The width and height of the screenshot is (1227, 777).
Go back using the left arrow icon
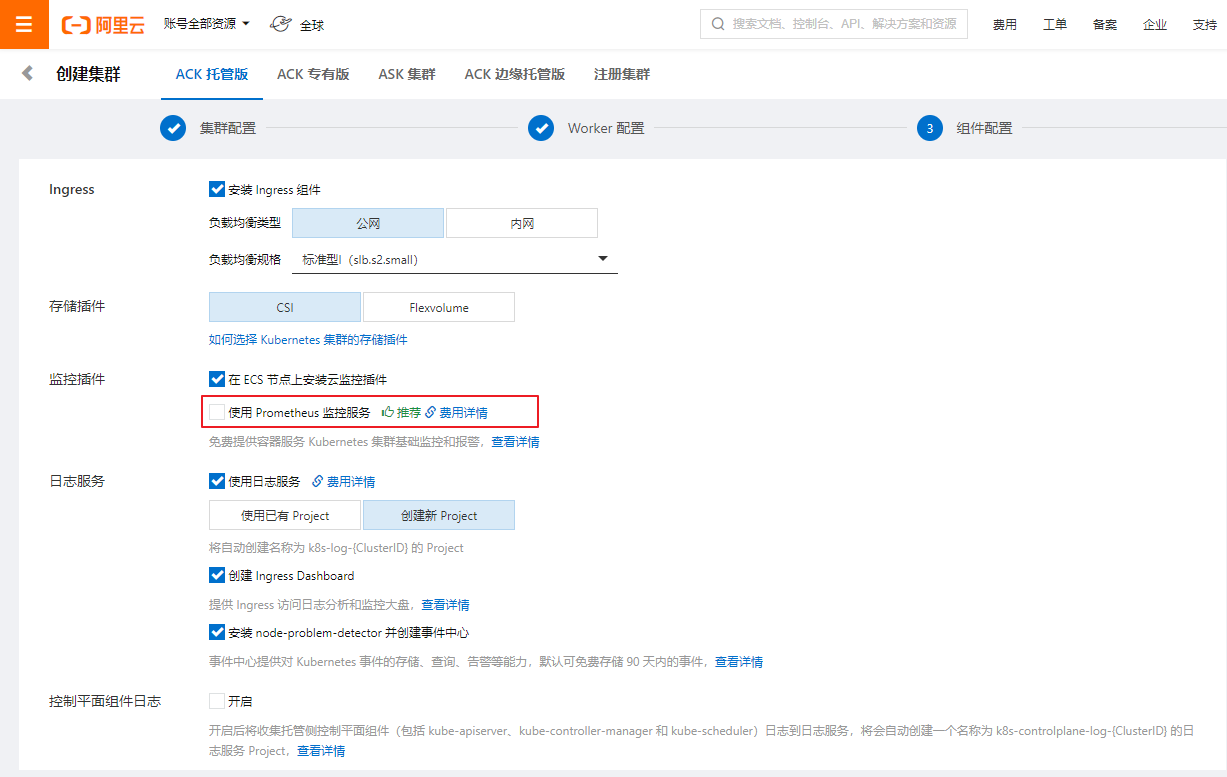pyautogui.click(x=27, y=73)
